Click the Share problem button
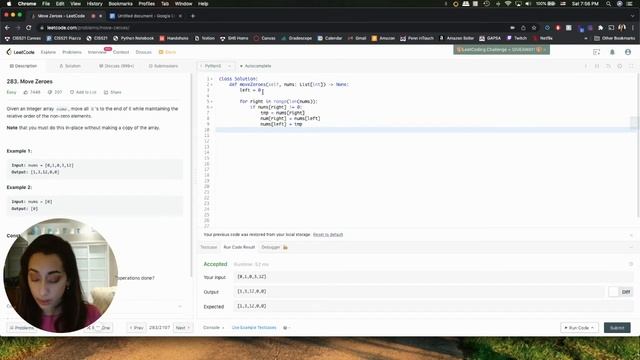This screenshot has width=640, height=360. [113, 92]
